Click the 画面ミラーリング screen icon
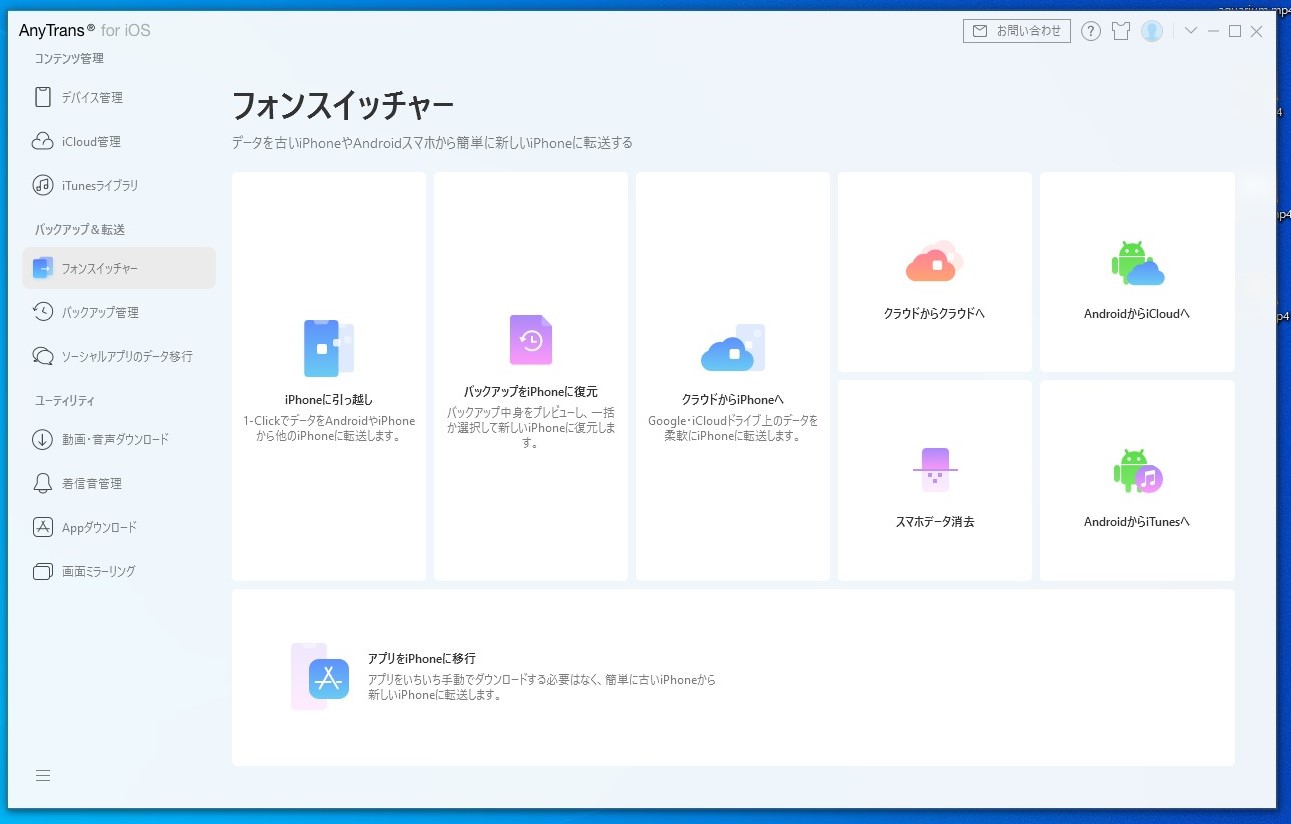 point(42,571)
